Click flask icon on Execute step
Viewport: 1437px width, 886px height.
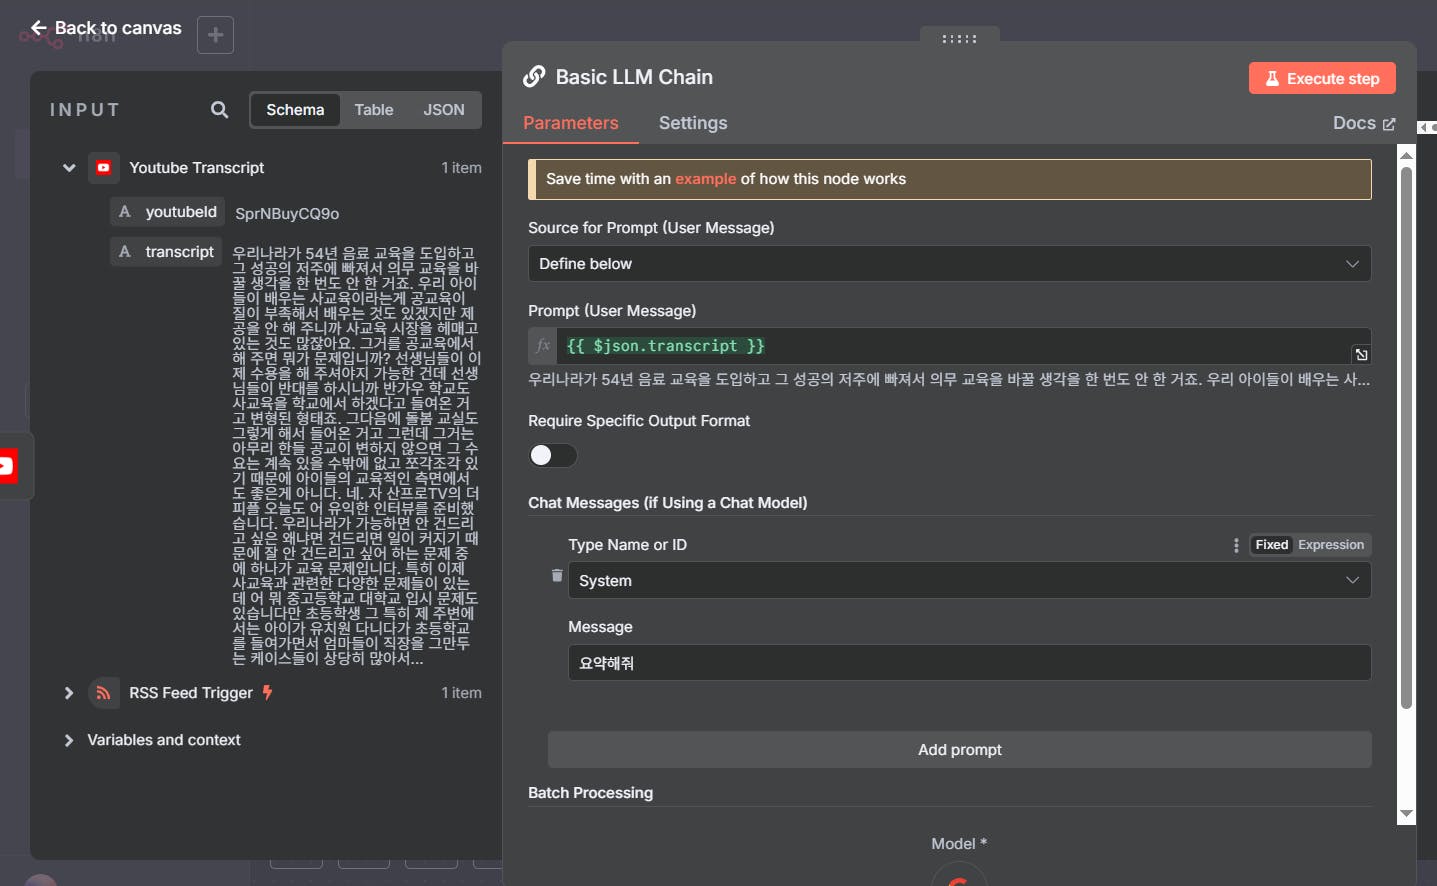(x=1272, y=79)
